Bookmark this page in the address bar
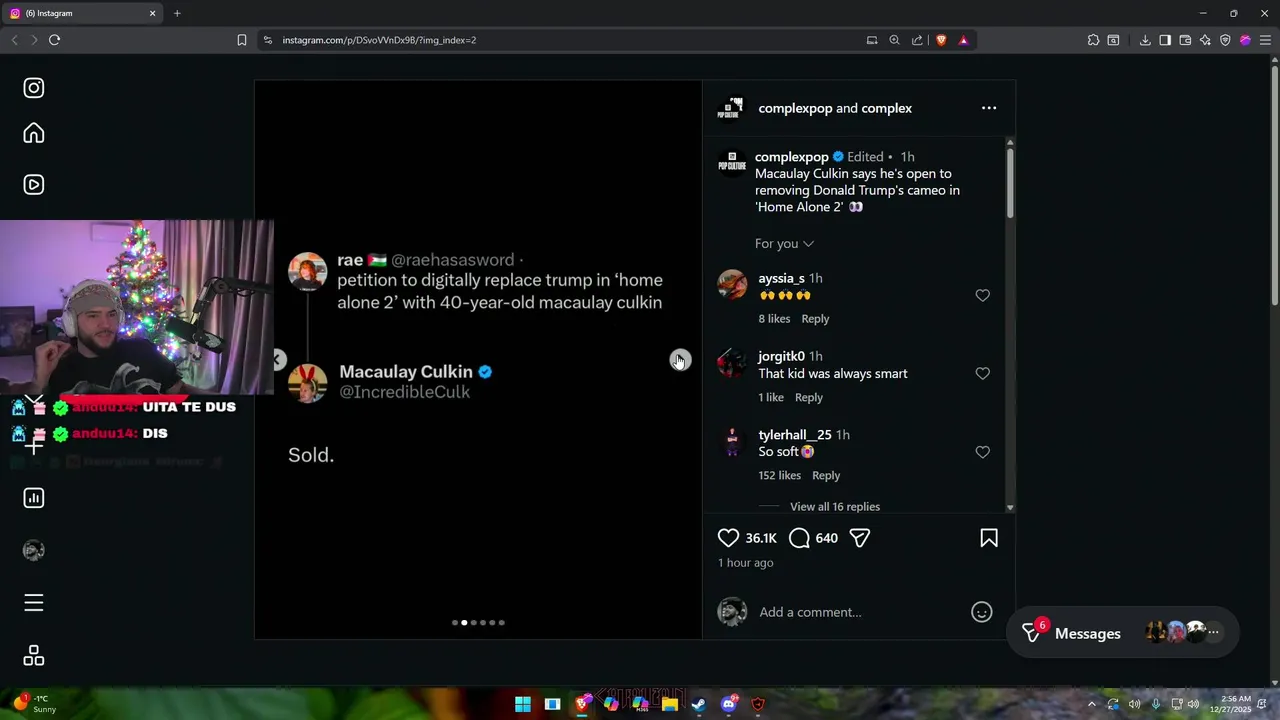 coord(241,40)
